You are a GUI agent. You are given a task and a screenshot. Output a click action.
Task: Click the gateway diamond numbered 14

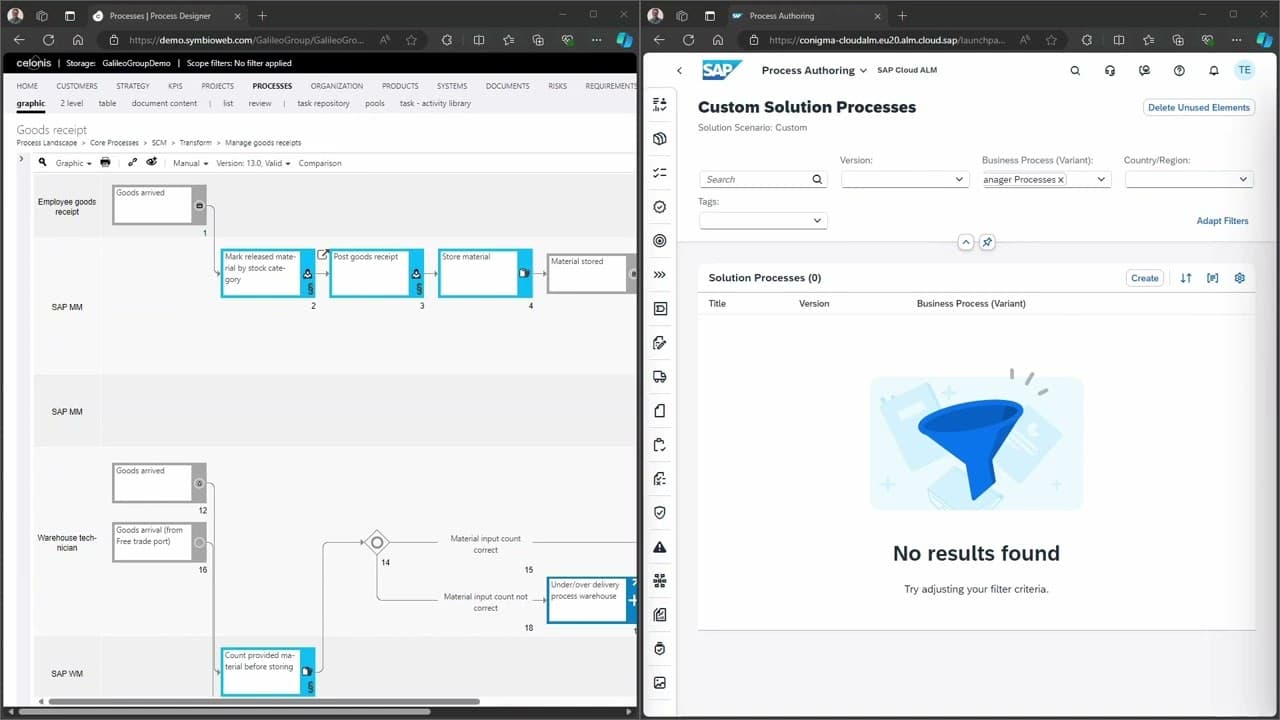coord(377,543)
